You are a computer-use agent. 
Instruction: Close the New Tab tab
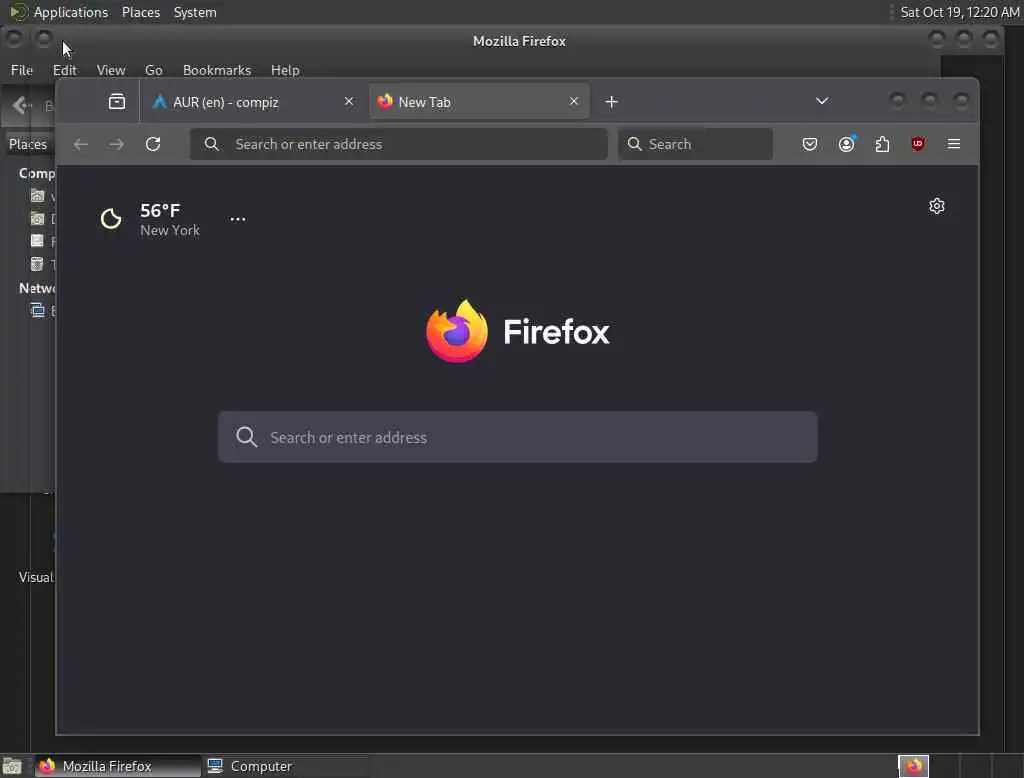573,101
